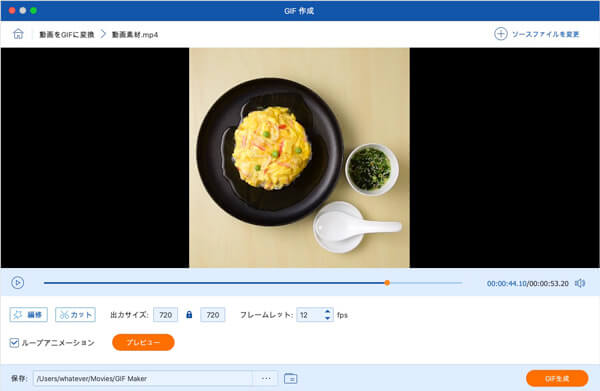
Task: Click the frame rate field showing 12
Action: [310, 315]
